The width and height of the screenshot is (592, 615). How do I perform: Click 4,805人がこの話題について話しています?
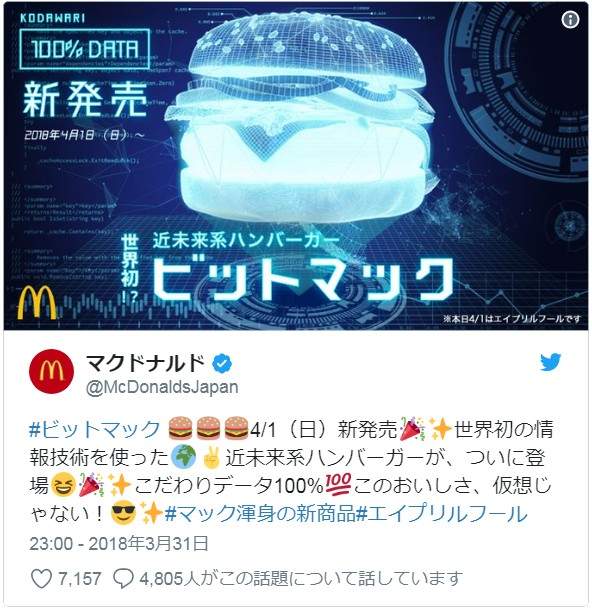(x=301, y=579)
